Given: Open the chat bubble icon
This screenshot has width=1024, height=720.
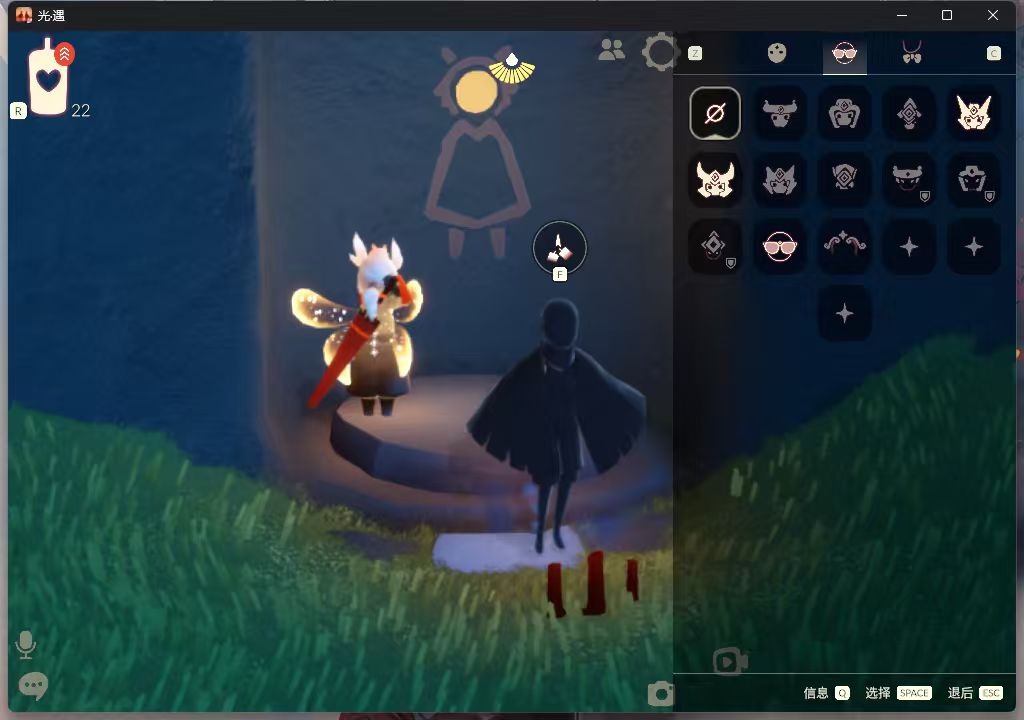Looking at the screenshot, I should (x=33, y=686).
